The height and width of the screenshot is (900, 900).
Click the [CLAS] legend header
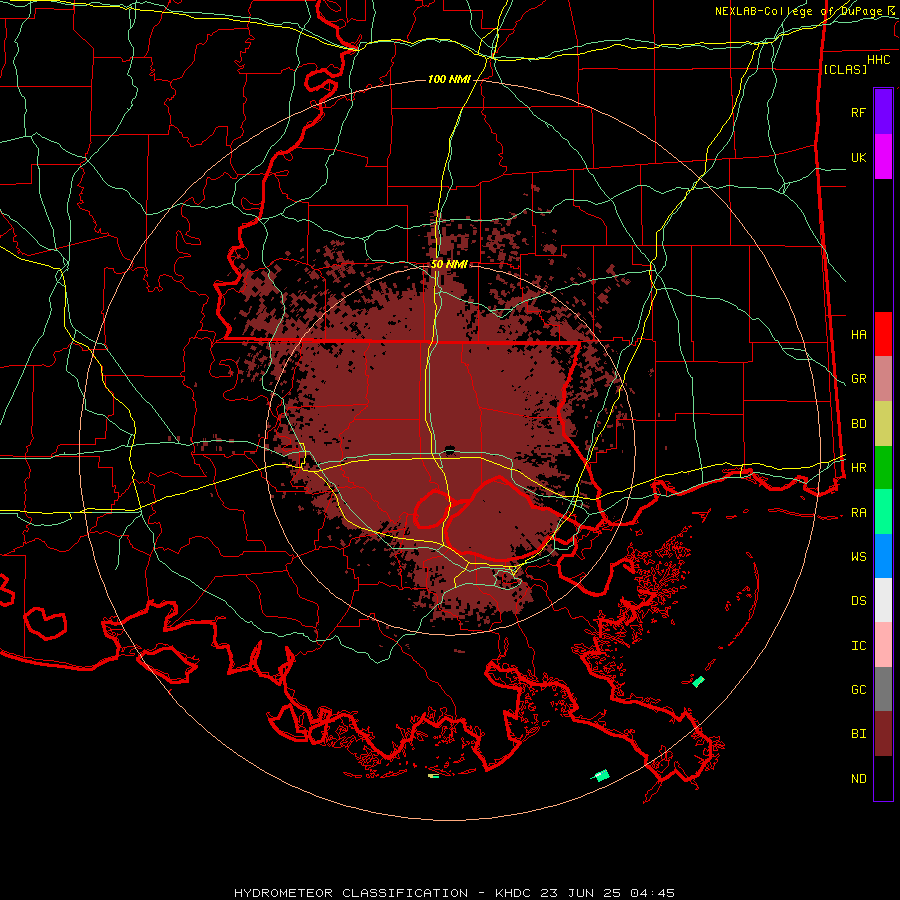coord(845,69)
